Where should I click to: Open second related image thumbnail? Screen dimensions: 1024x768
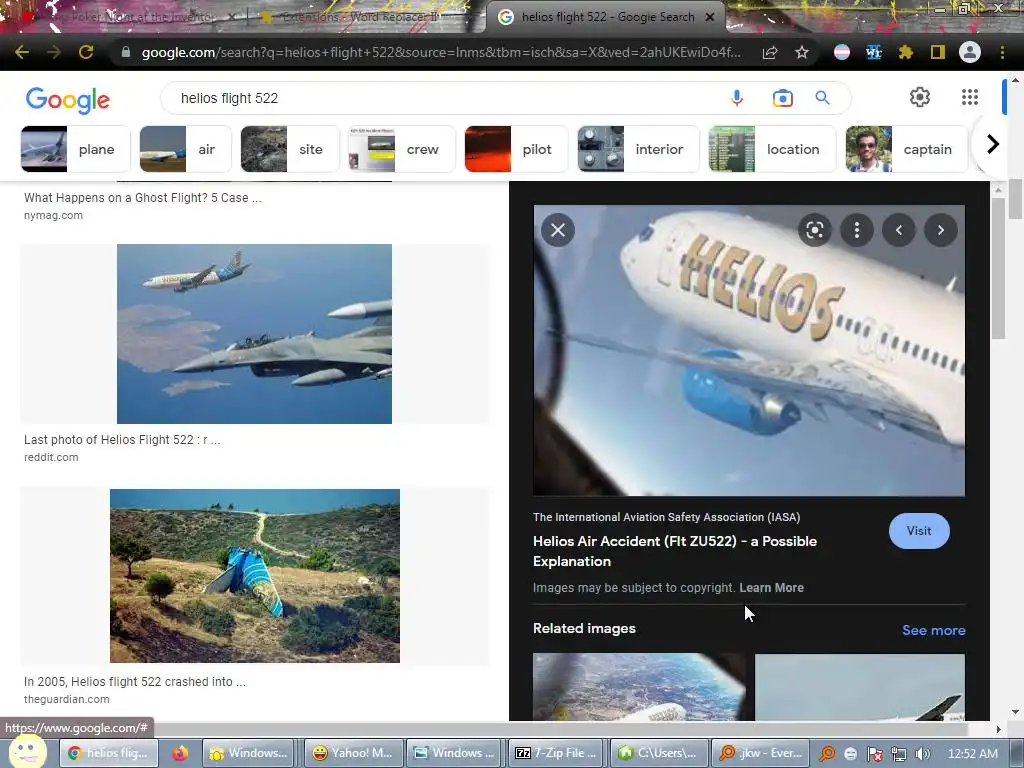[859, 687]
